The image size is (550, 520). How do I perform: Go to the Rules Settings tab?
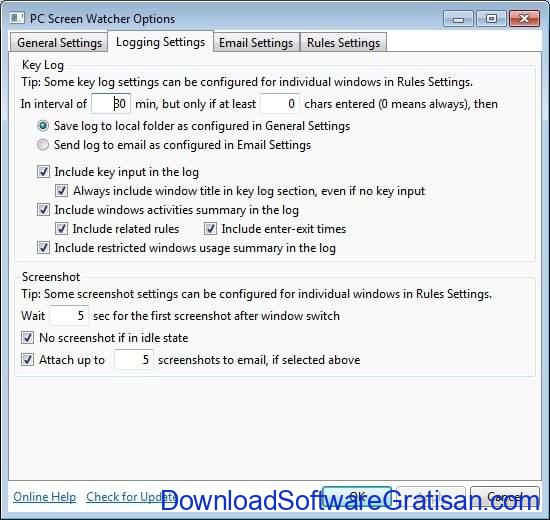click(343, 43)
